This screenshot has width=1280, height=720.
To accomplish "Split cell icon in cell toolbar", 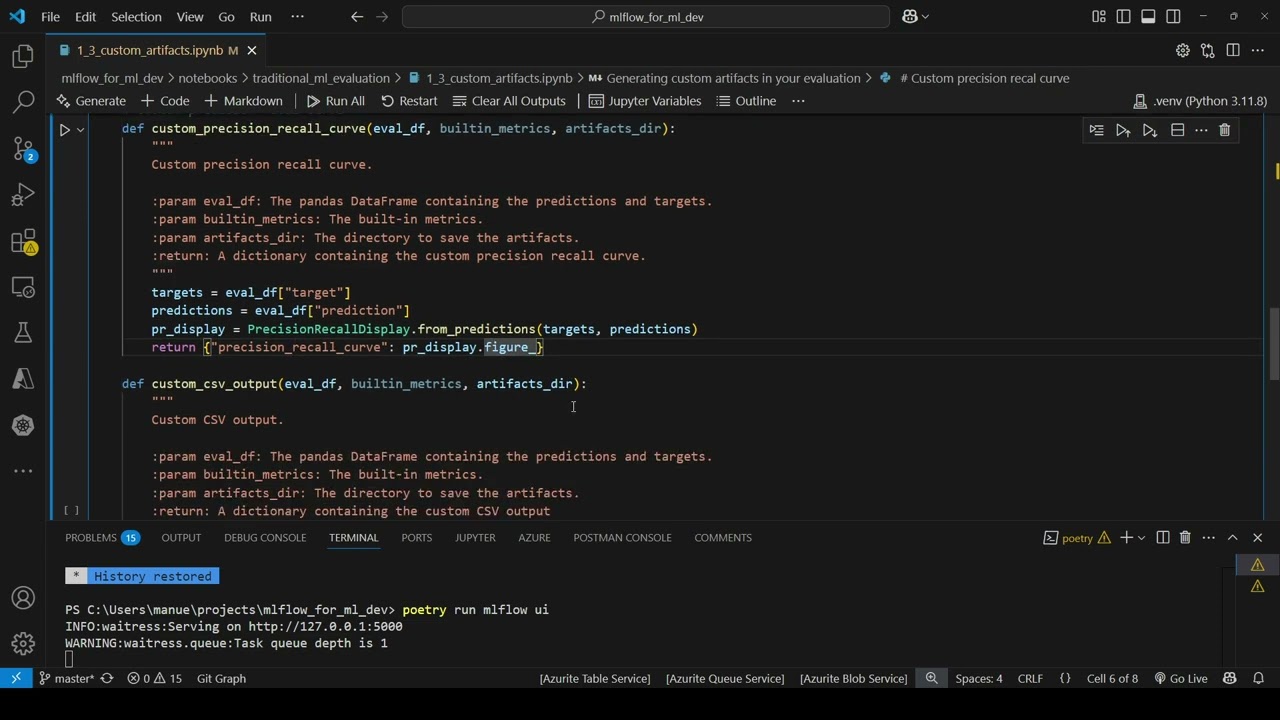I will click(x=1177, y=130).
